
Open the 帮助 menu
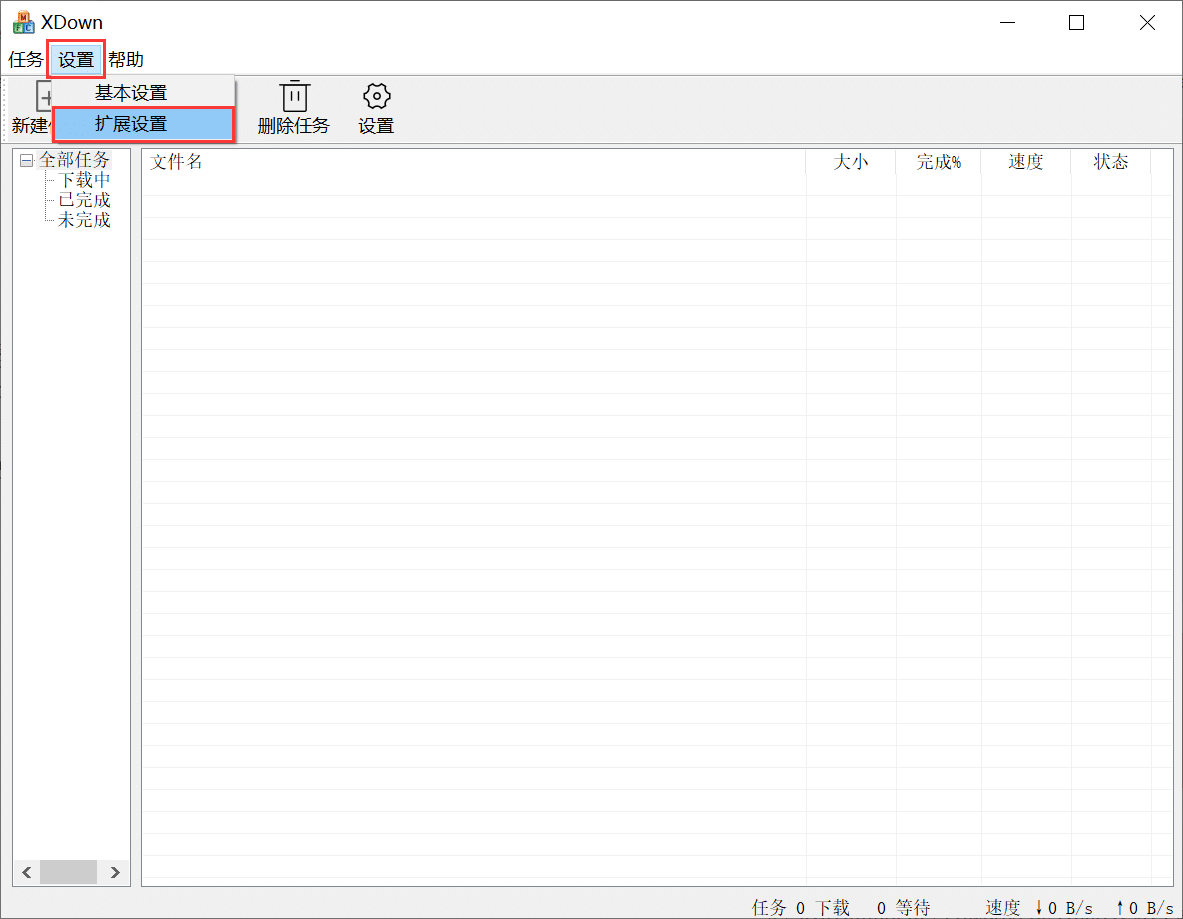[x=127, y=59]
